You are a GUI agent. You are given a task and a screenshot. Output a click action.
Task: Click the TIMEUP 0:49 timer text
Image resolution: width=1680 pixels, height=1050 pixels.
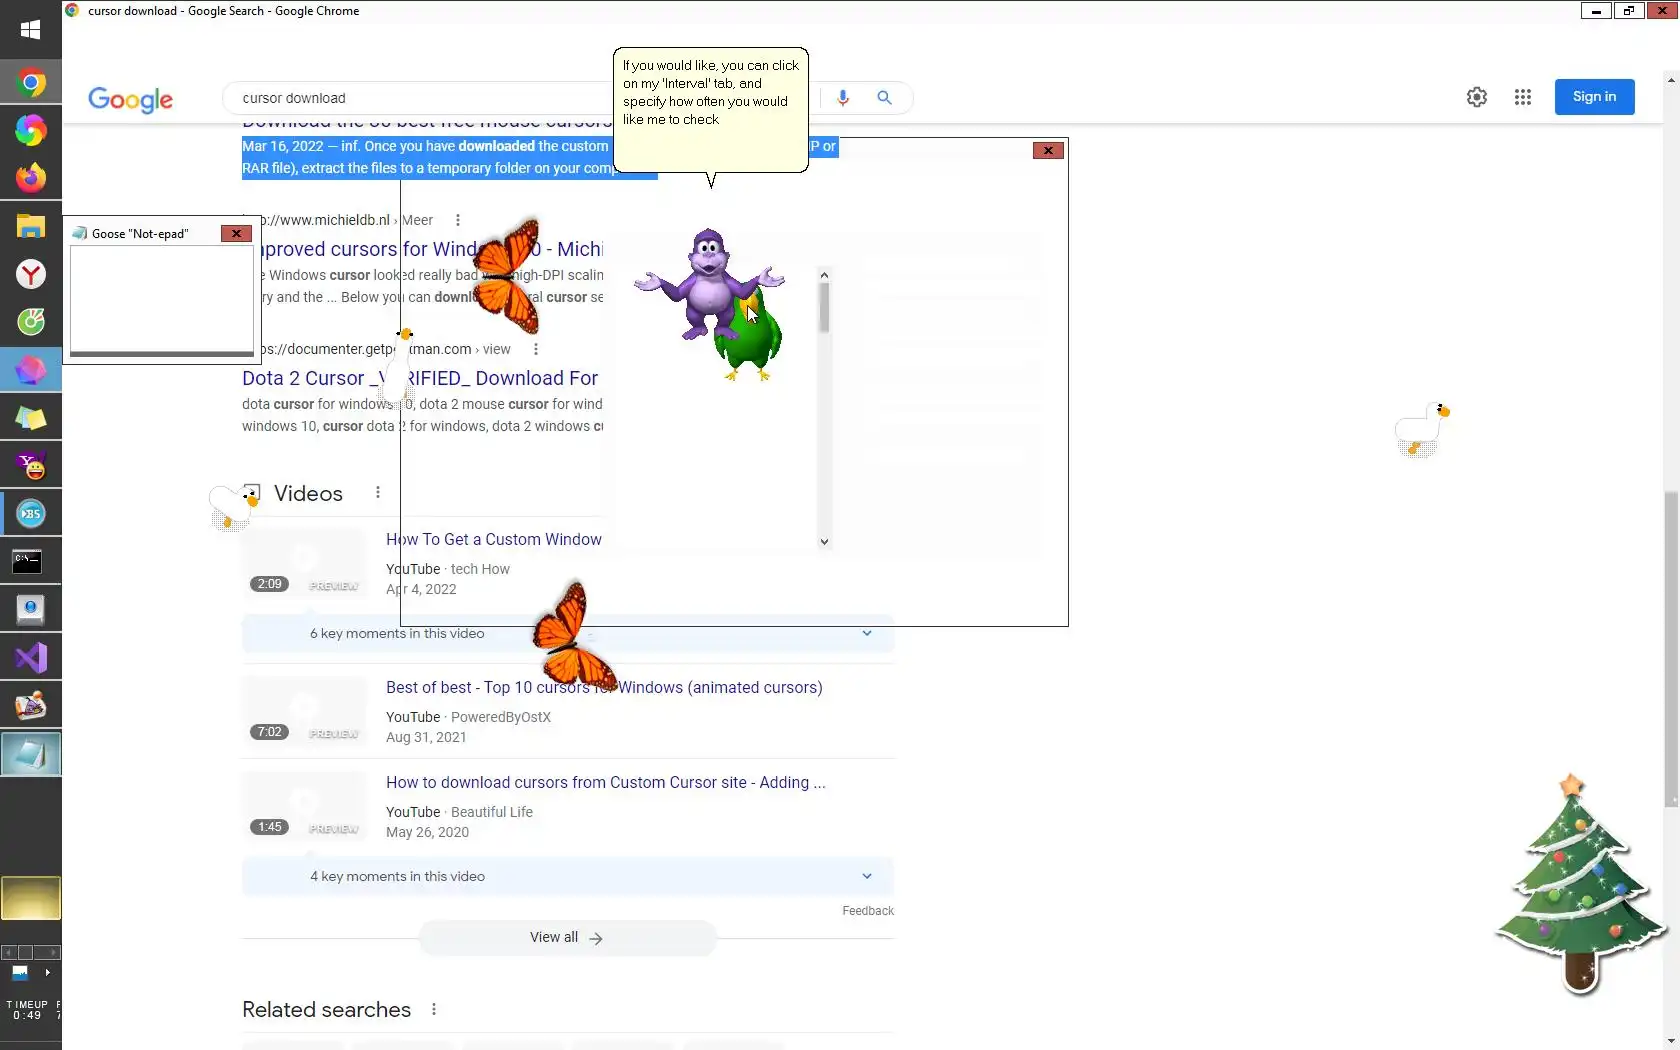(x=27, y=1010)
